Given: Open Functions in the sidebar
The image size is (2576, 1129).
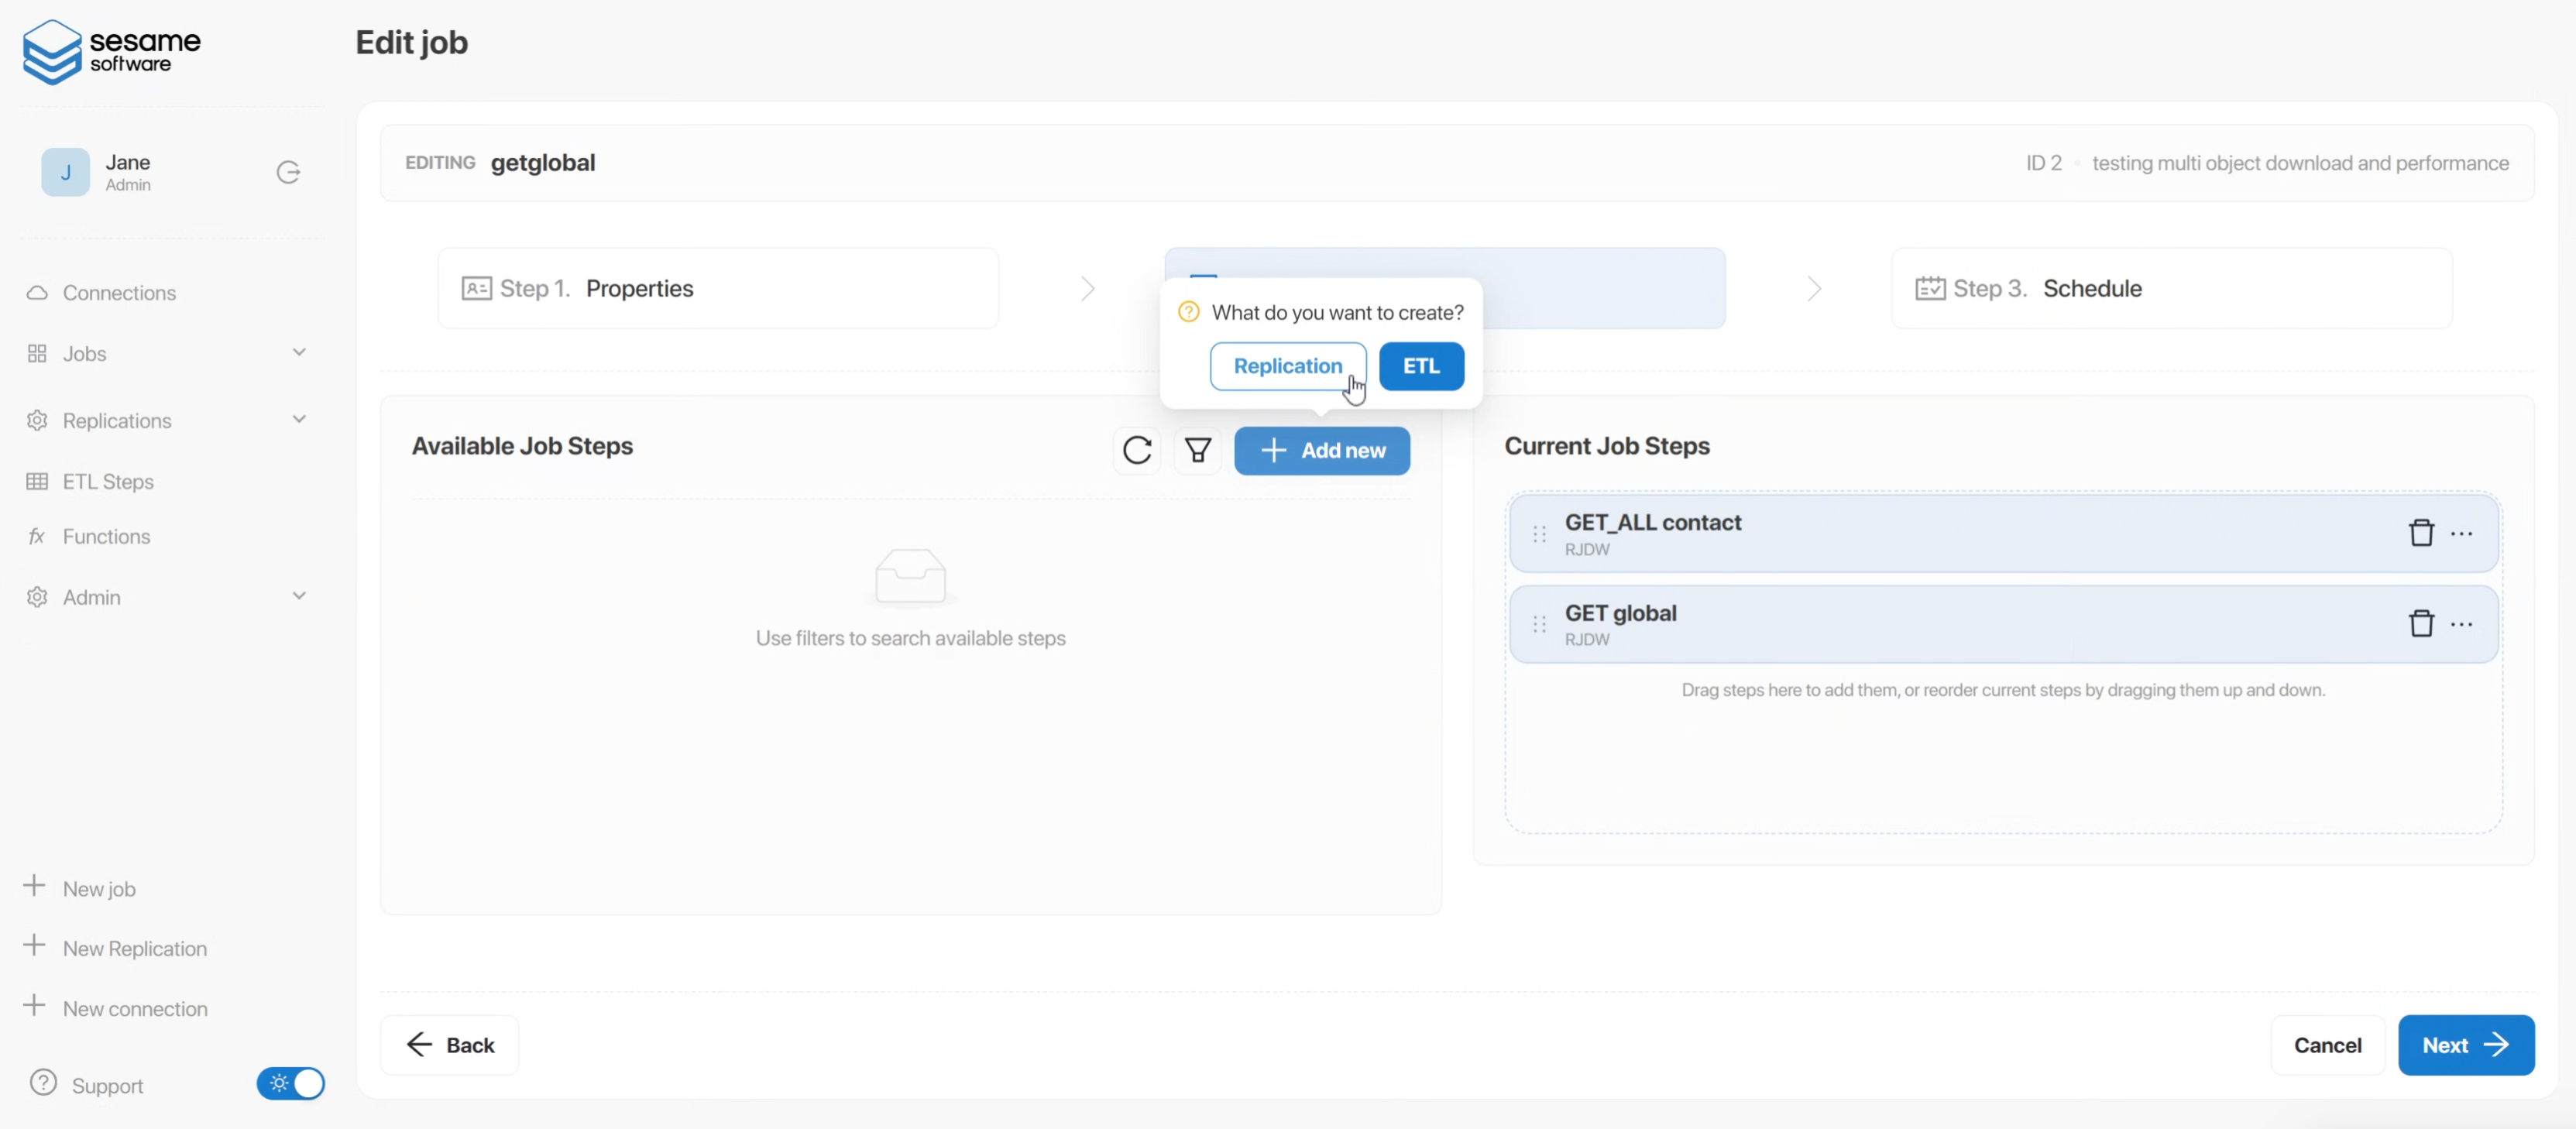Looking at the screenshot, I should click(106, 537).
